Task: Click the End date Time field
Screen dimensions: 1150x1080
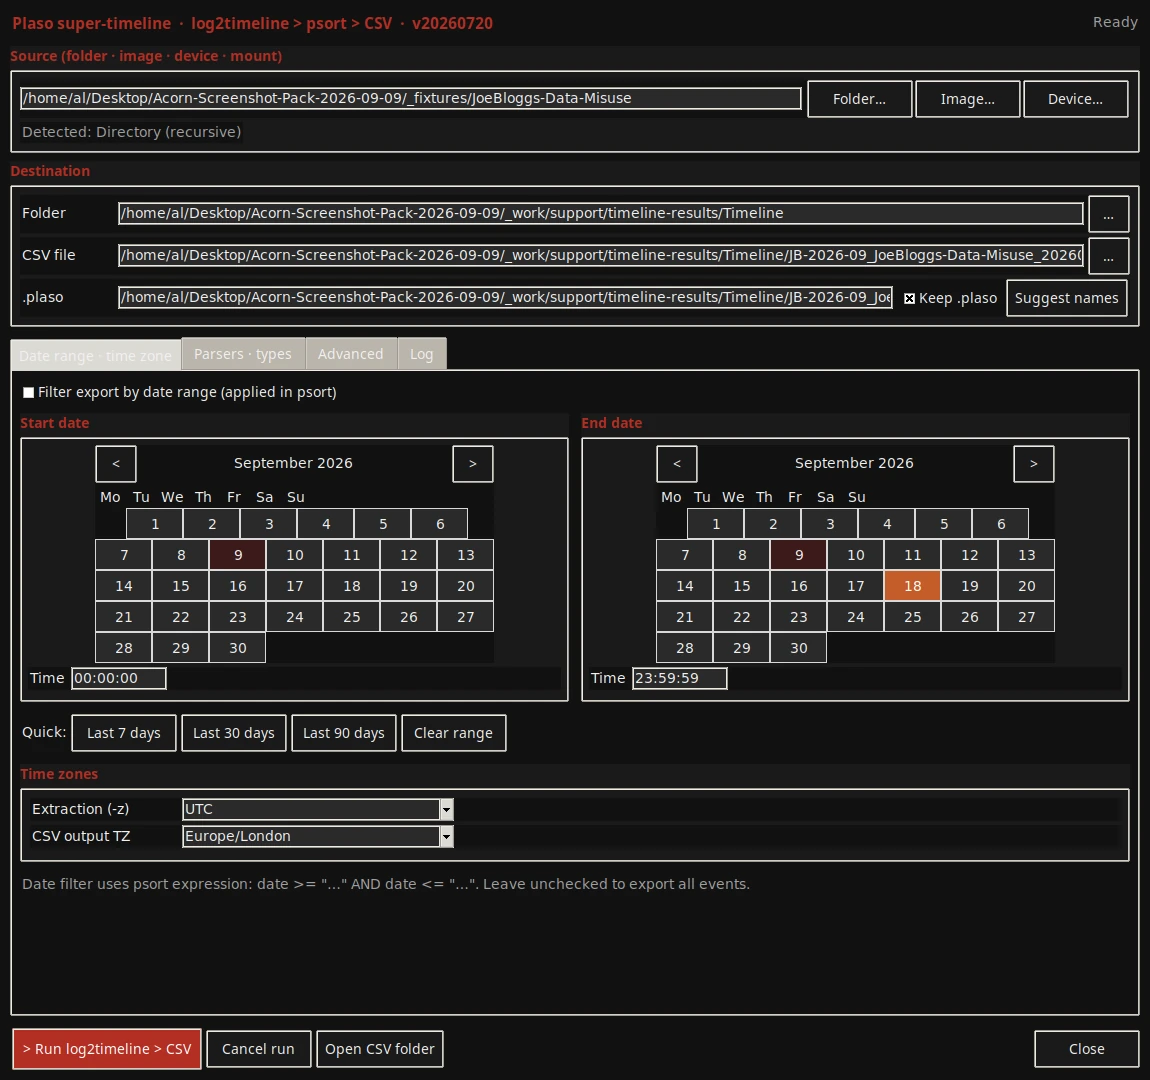Action: (680, 678)
